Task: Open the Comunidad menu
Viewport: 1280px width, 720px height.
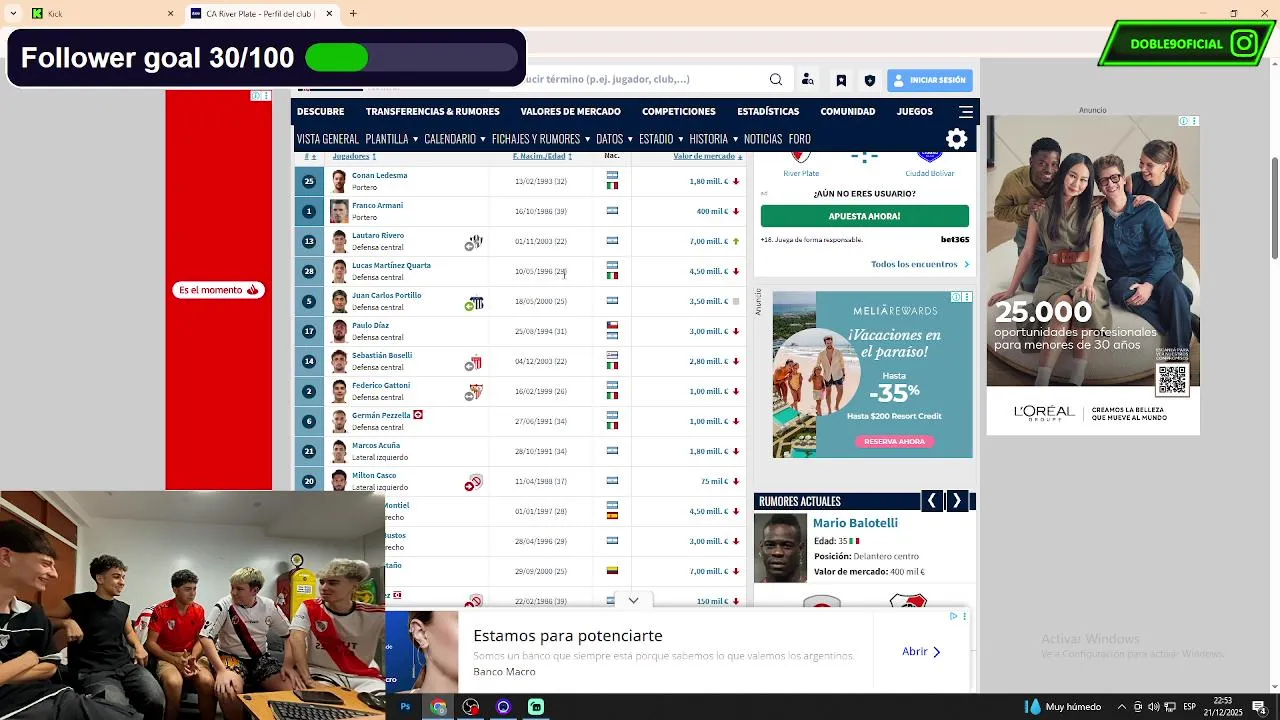Action: (x=848, y=112)
